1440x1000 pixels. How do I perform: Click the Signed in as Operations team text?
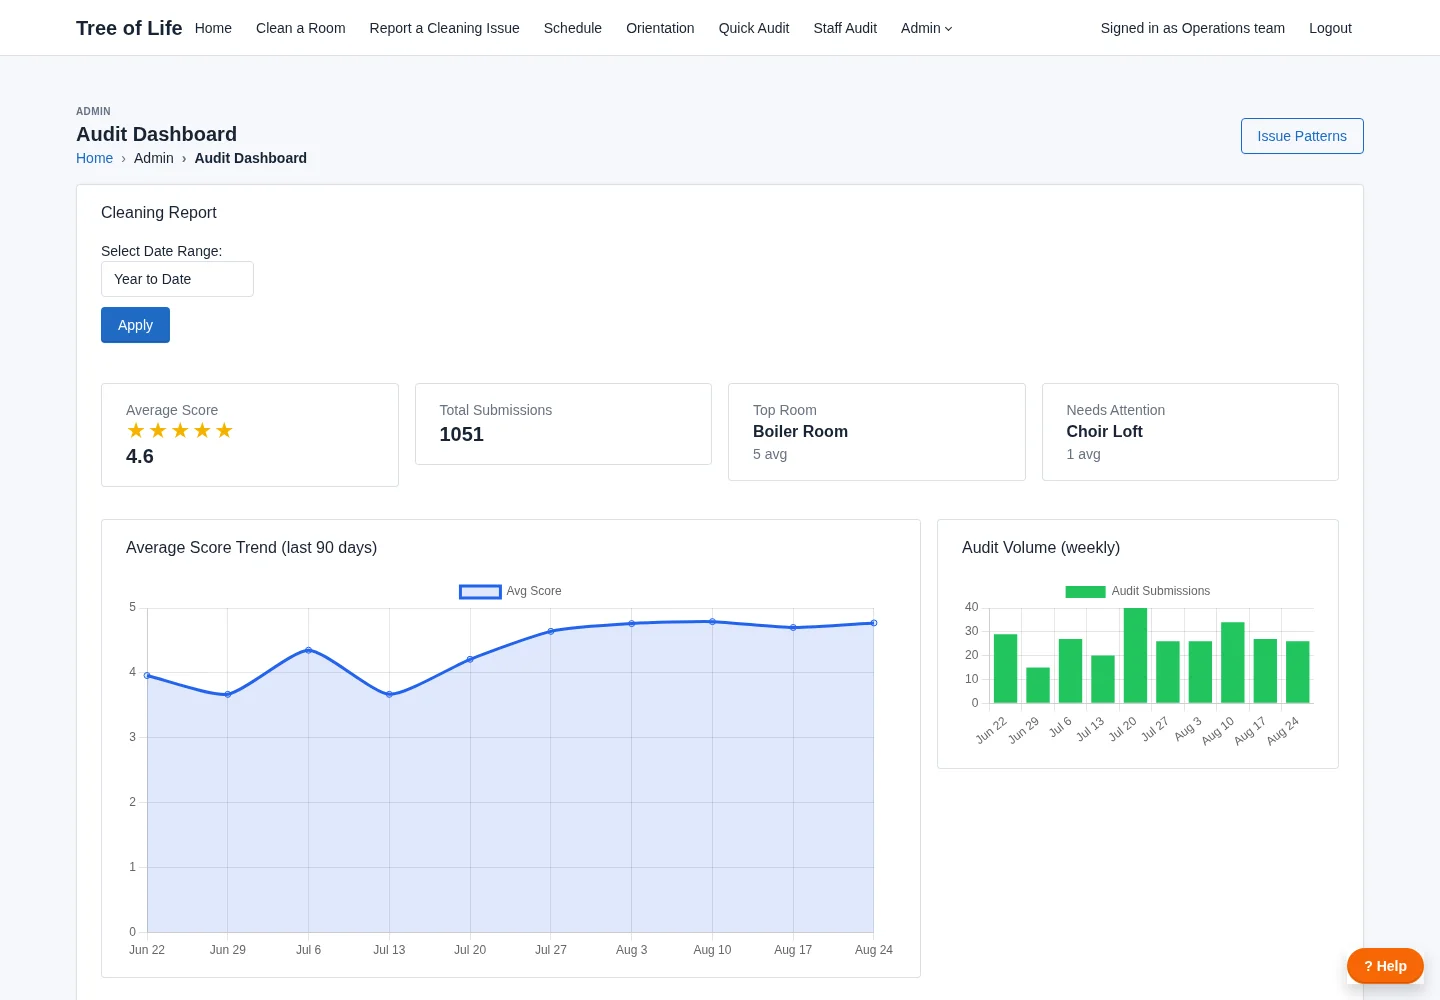pyautogui.click(x=1193, y=28)
